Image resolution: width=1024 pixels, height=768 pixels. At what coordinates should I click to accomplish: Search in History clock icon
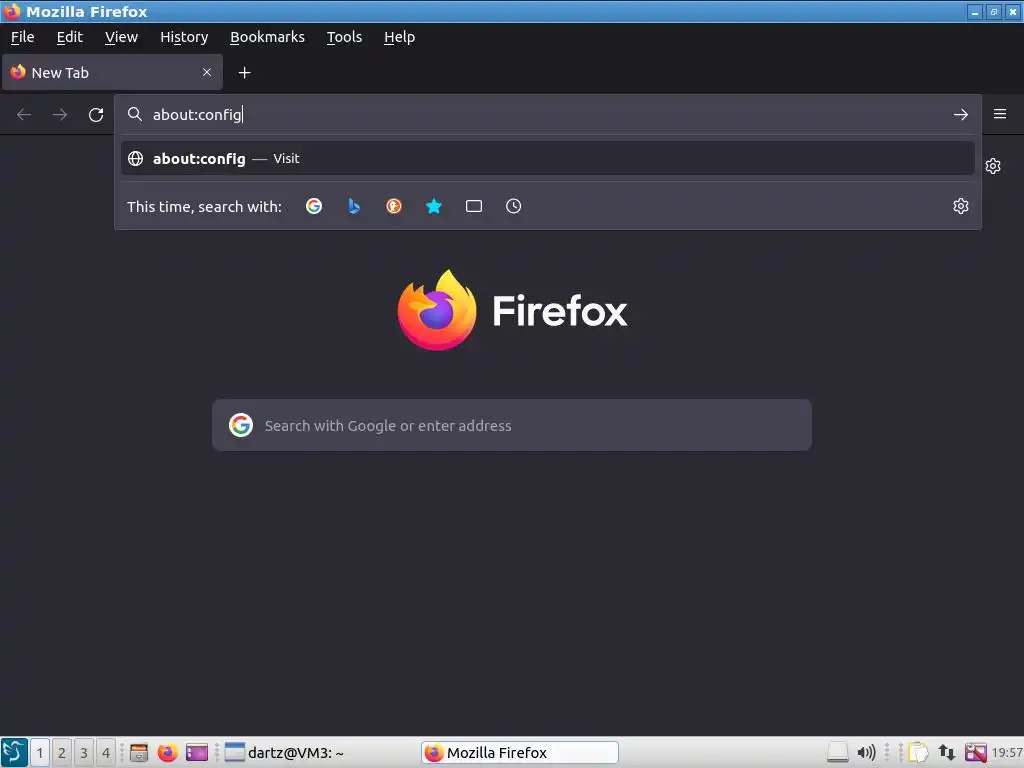[x=513, y=206]
